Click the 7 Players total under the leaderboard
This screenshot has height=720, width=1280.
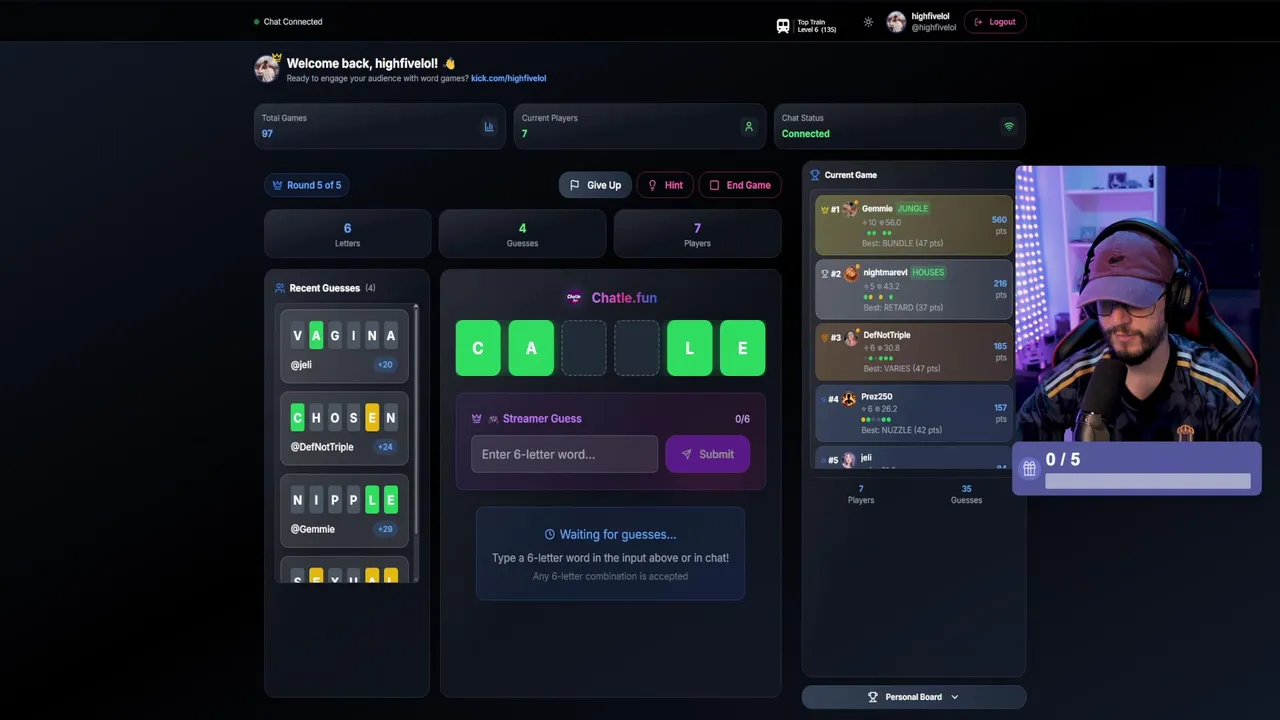(x=861, y=494)
